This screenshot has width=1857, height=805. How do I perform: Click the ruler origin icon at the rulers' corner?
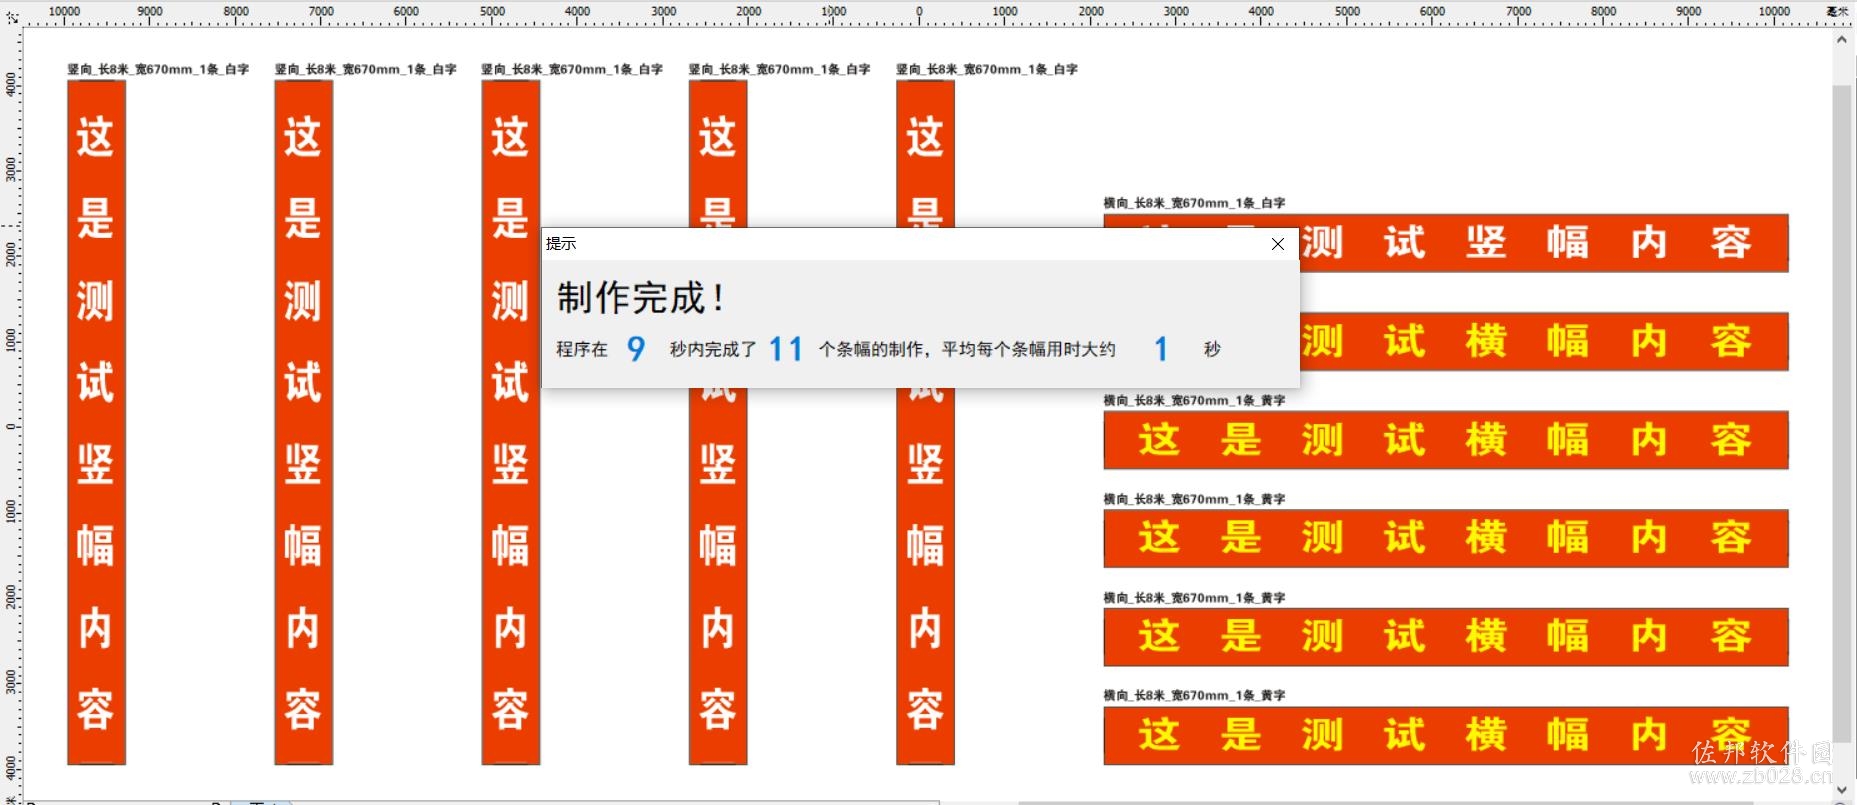click(11, 15)
